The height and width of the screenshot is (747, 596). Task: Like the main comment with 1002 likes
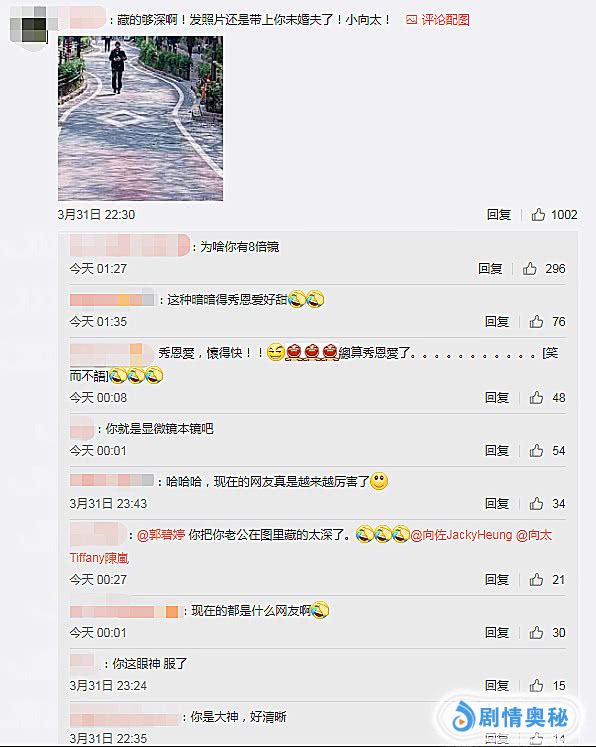pos(538,215)
